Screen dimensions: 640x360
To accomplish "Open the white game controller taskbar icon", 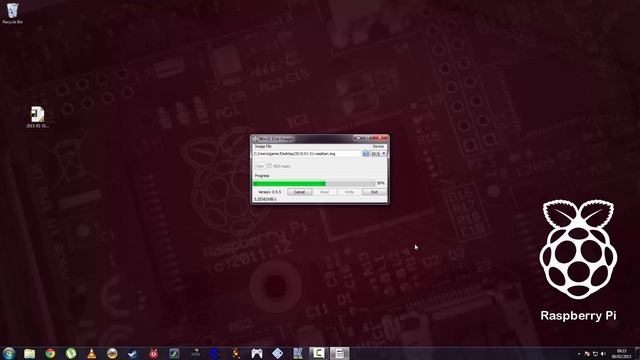I will (257, 353).
